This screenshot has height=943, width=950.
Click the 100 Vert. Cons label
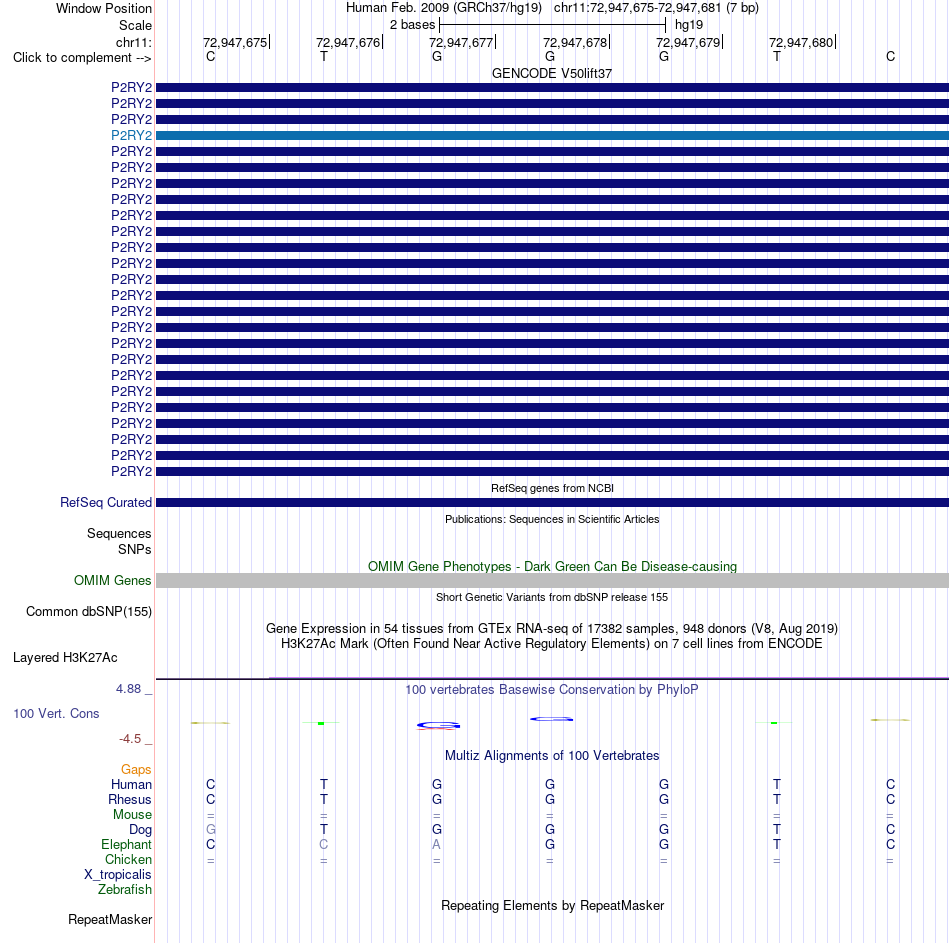pyautogui.click(x=56, y=713)
